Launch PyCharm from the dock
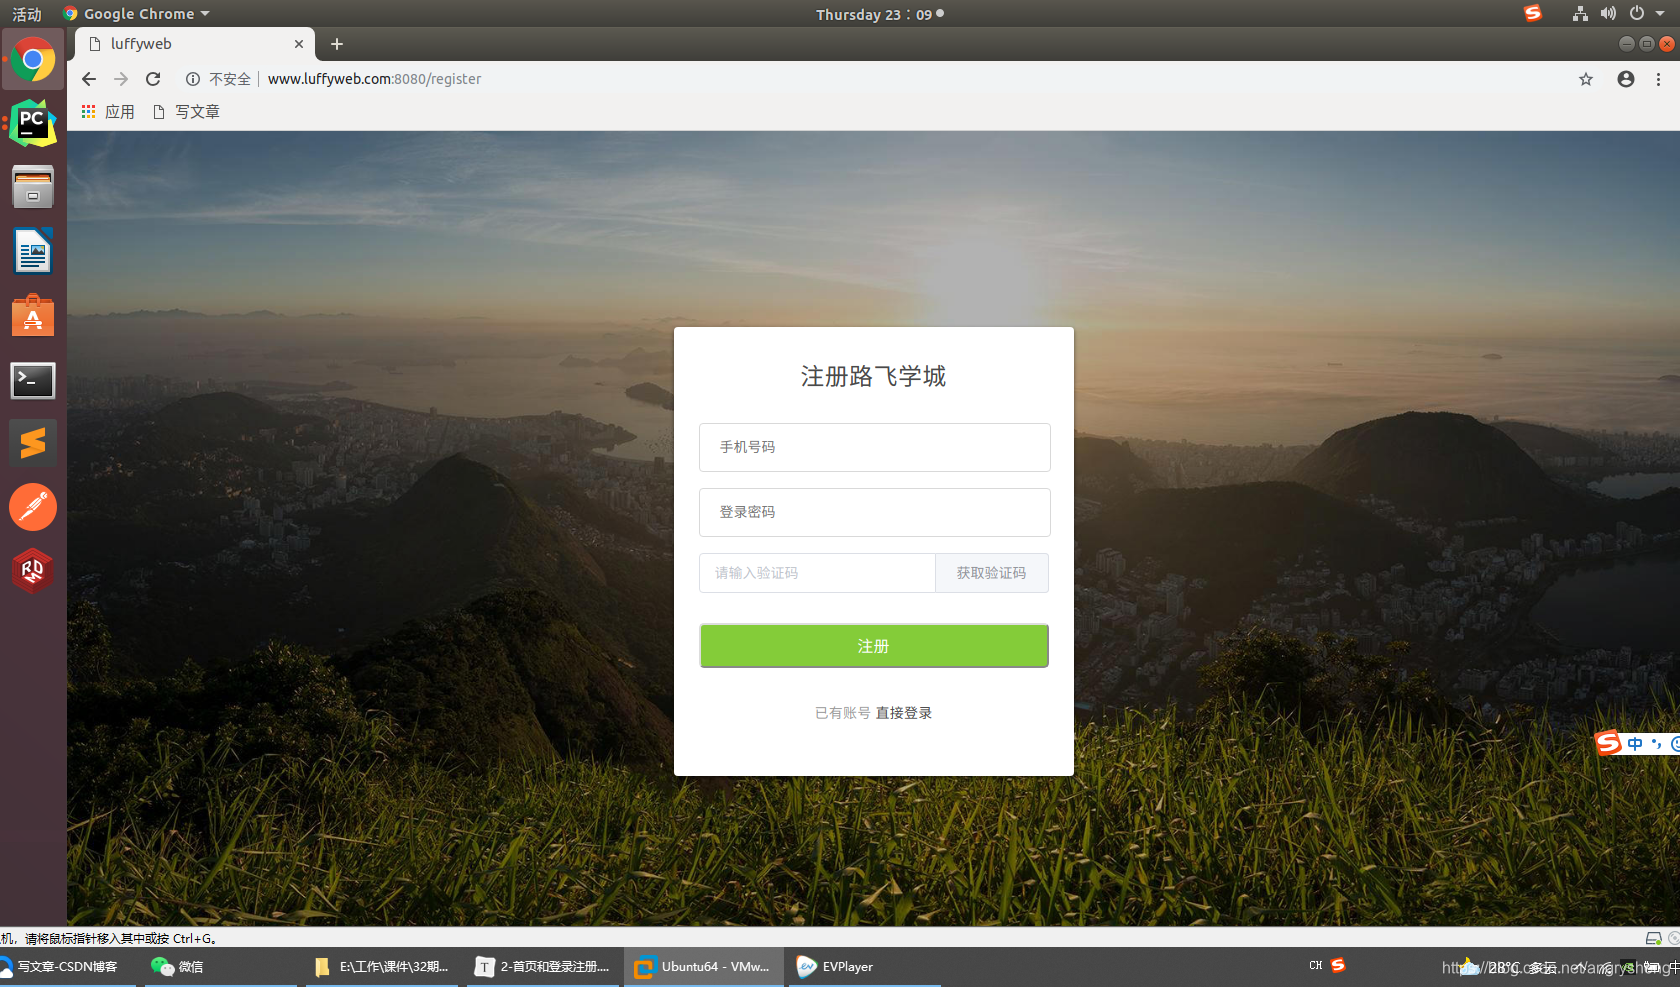The width and height of the screenshot is (1680, 987). tap(33, 123)
